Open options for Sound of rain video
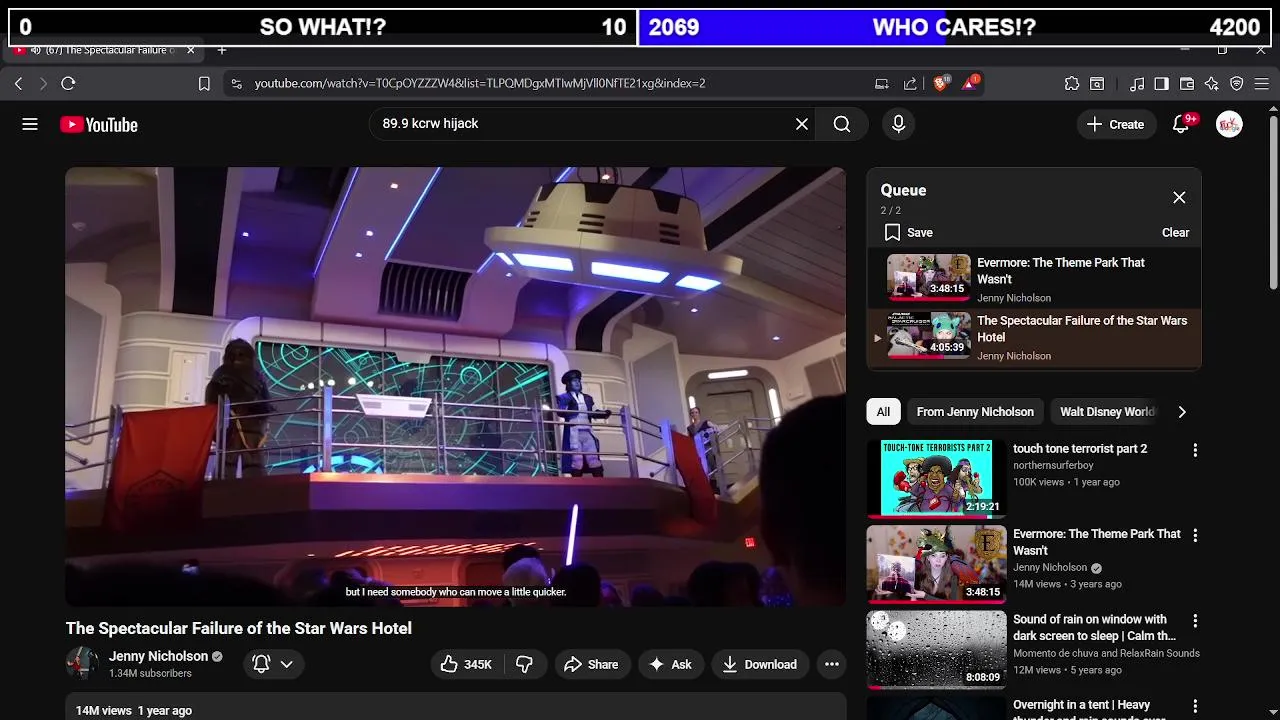Image resolution: width=1280 pixels, height=720 pixels. [1194, 621]
